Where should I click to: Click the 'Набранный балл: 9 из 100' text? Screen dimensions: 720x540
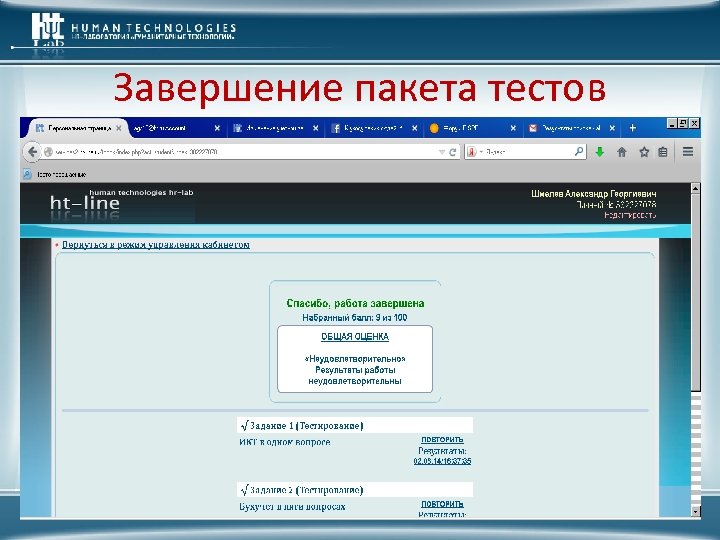355,318
